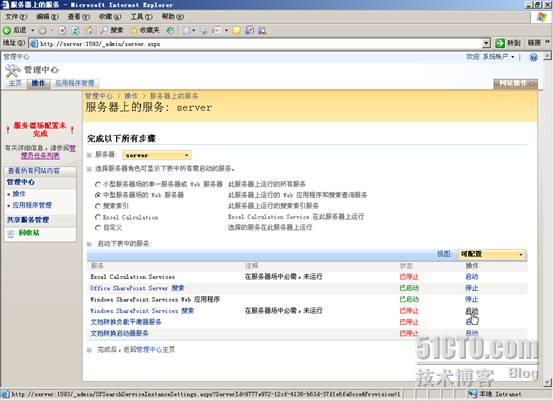Viewport: 553px width, 401px height.
Task: Click the Edit page toolbar icon
Action: 216,30
